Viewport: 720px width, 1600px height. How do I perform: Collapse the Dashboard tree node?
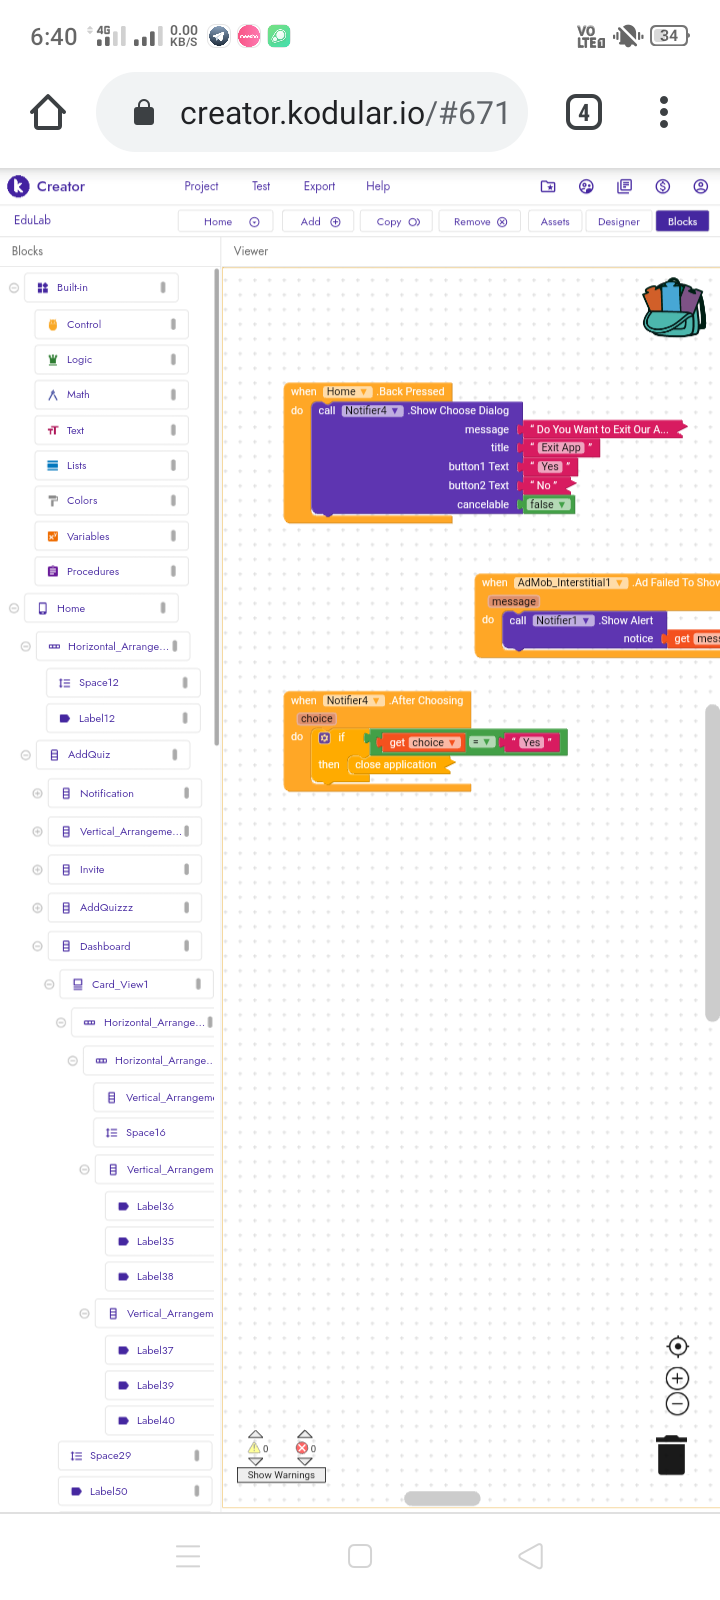point(37,946)
